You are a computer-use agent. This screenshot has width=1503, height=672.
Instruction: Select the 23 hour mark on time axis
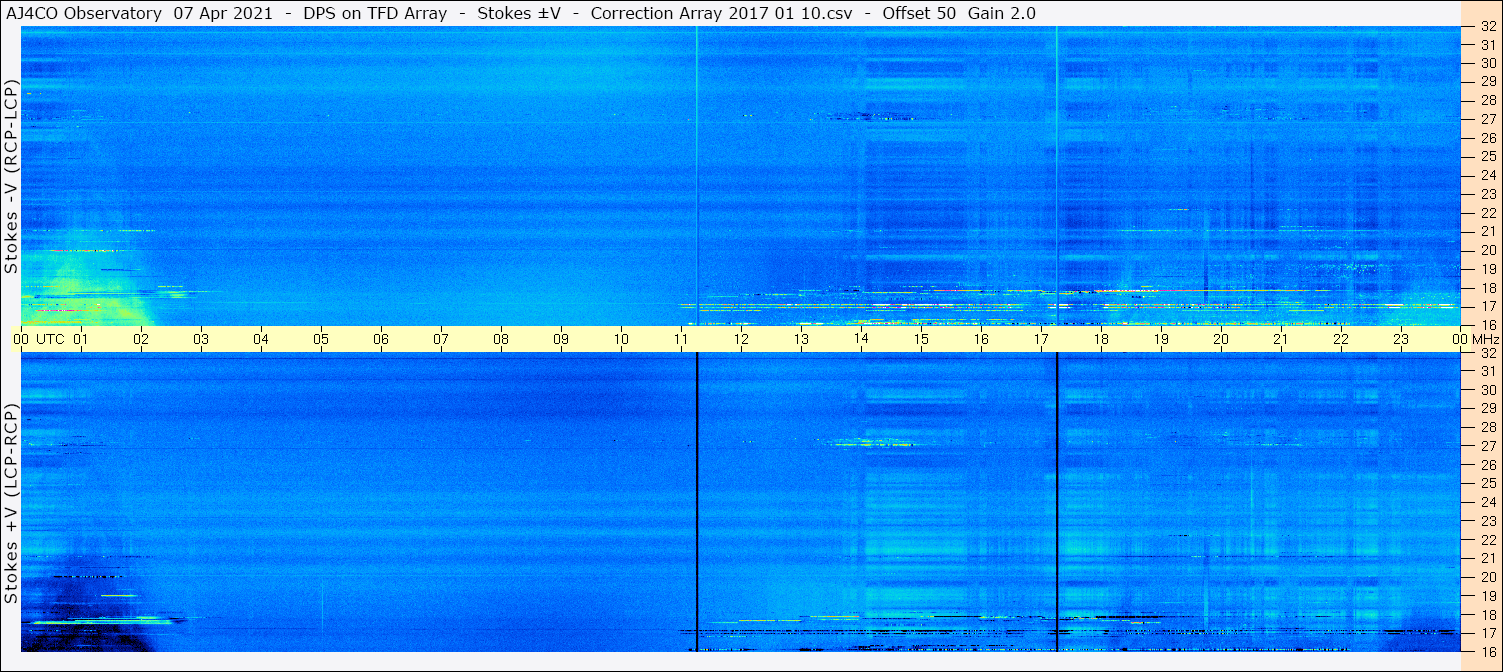point(1401,339)
